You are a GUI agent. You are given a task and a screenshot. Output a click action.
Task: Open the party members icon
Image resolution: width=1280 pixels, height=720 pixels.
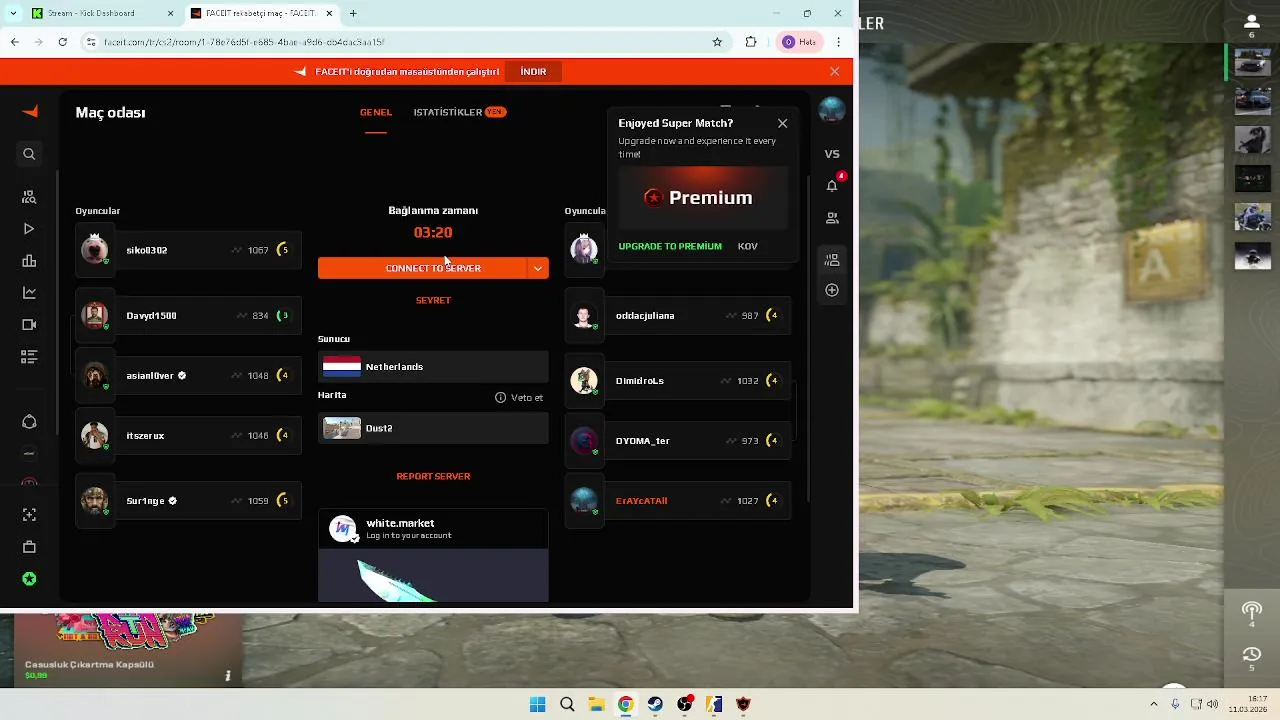832,260
